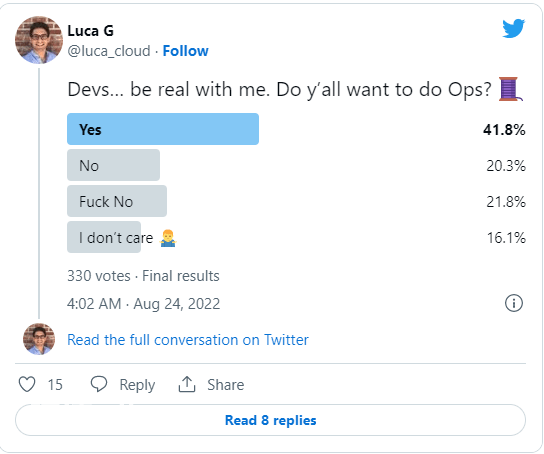Click the small avatar beside conversation link

tap(39, 339)
